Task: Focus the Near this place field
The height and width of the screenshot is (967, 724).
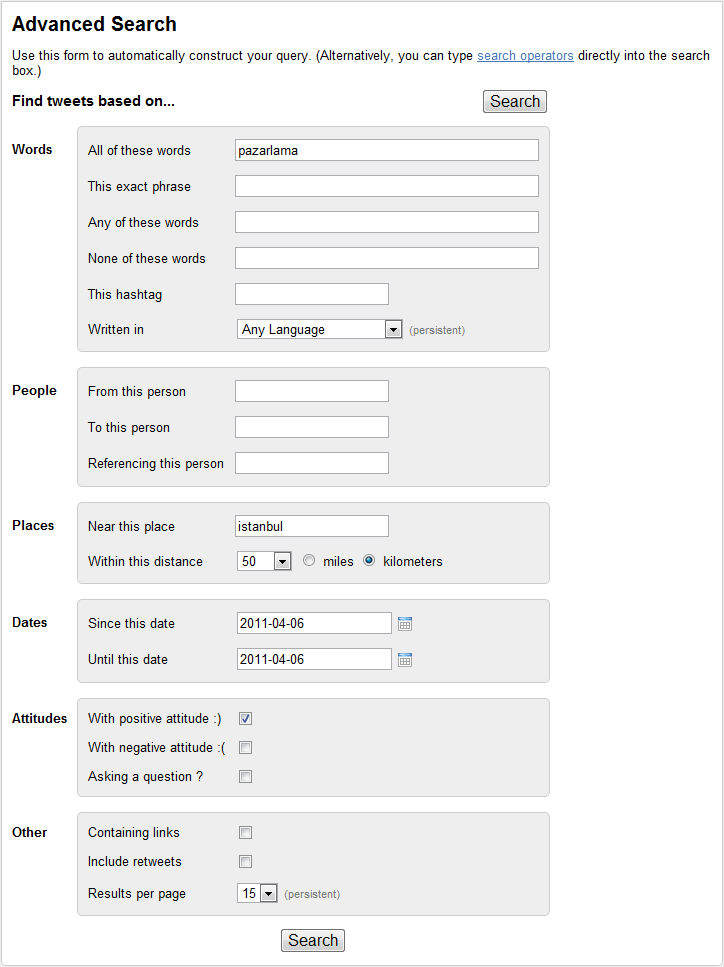Action: click(x=312, y=526)
